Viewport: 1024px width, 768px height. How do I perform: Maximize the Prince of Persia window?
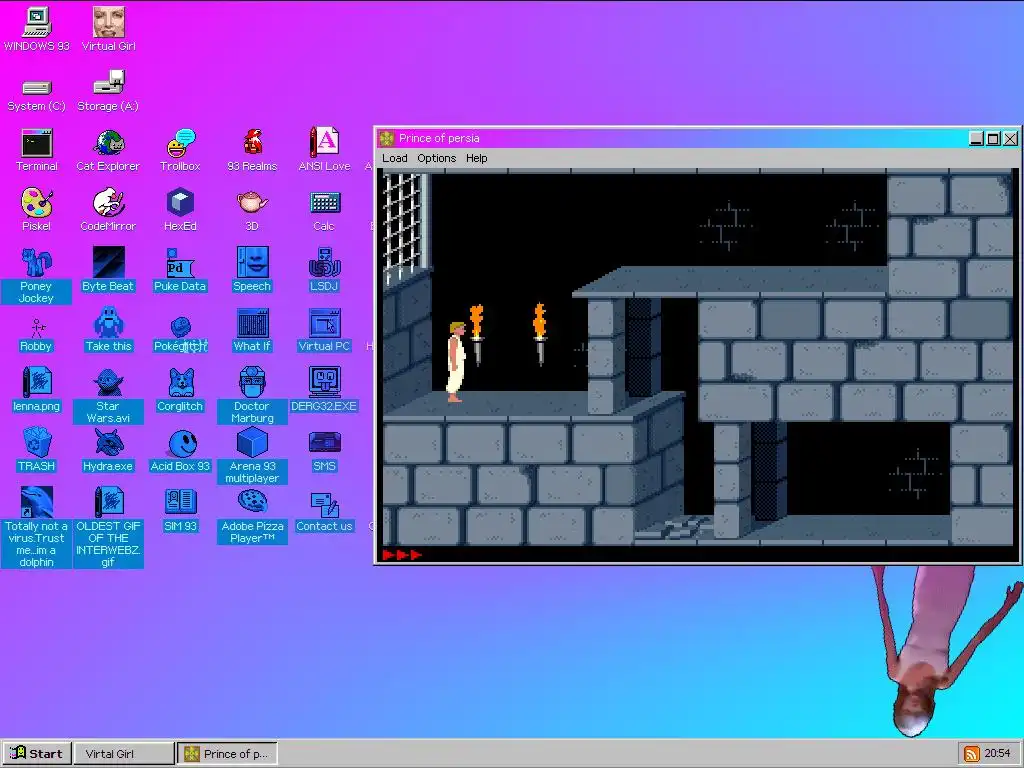click(x=993, y=138)
